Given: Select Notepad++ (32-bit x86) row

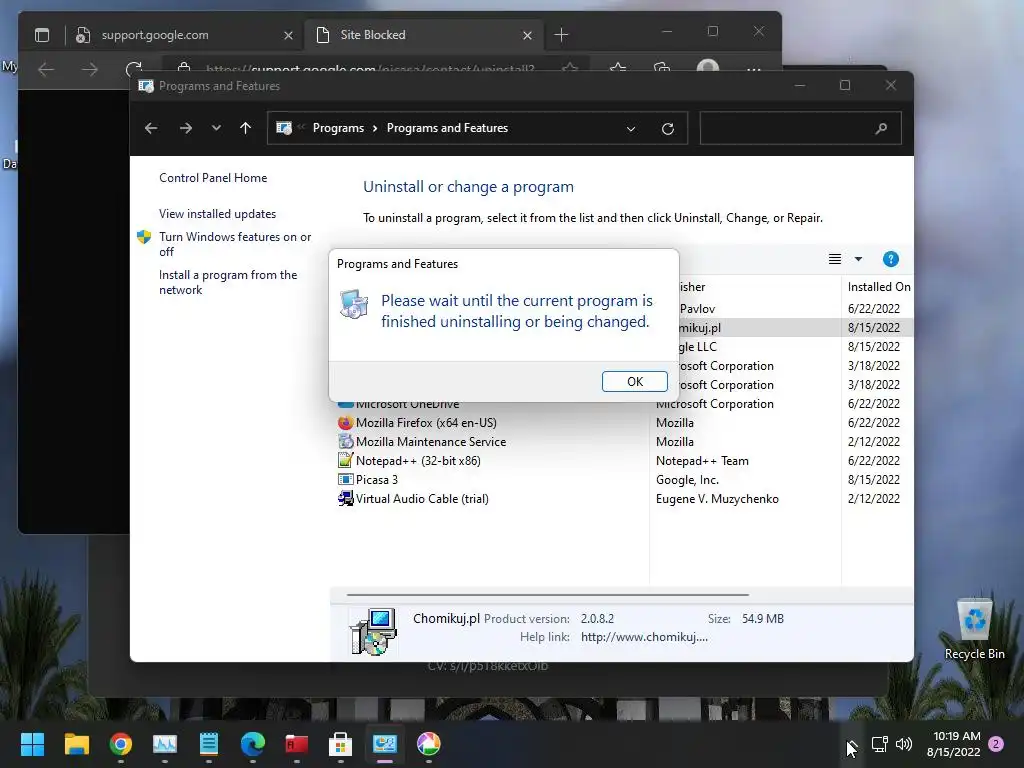Looking at the screenshot, I should 418,460.
